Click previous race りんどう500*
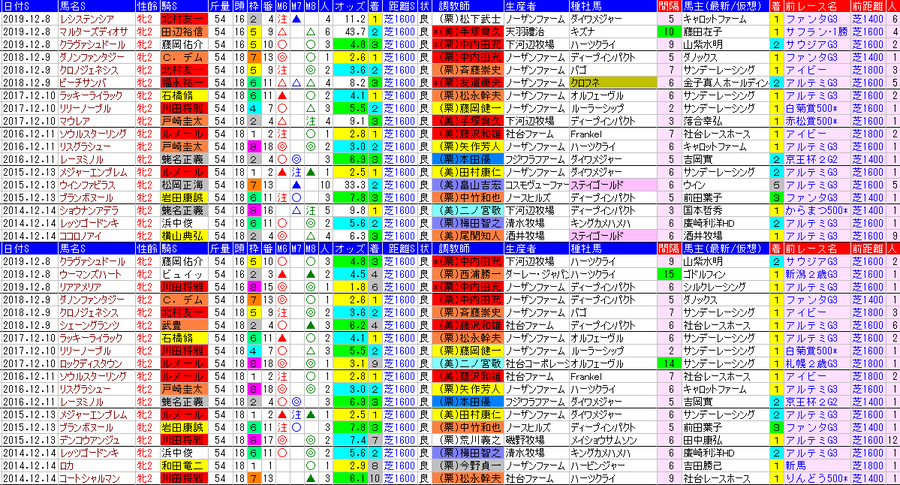This screenshot has height=485, width=900. tap(816, 478)
